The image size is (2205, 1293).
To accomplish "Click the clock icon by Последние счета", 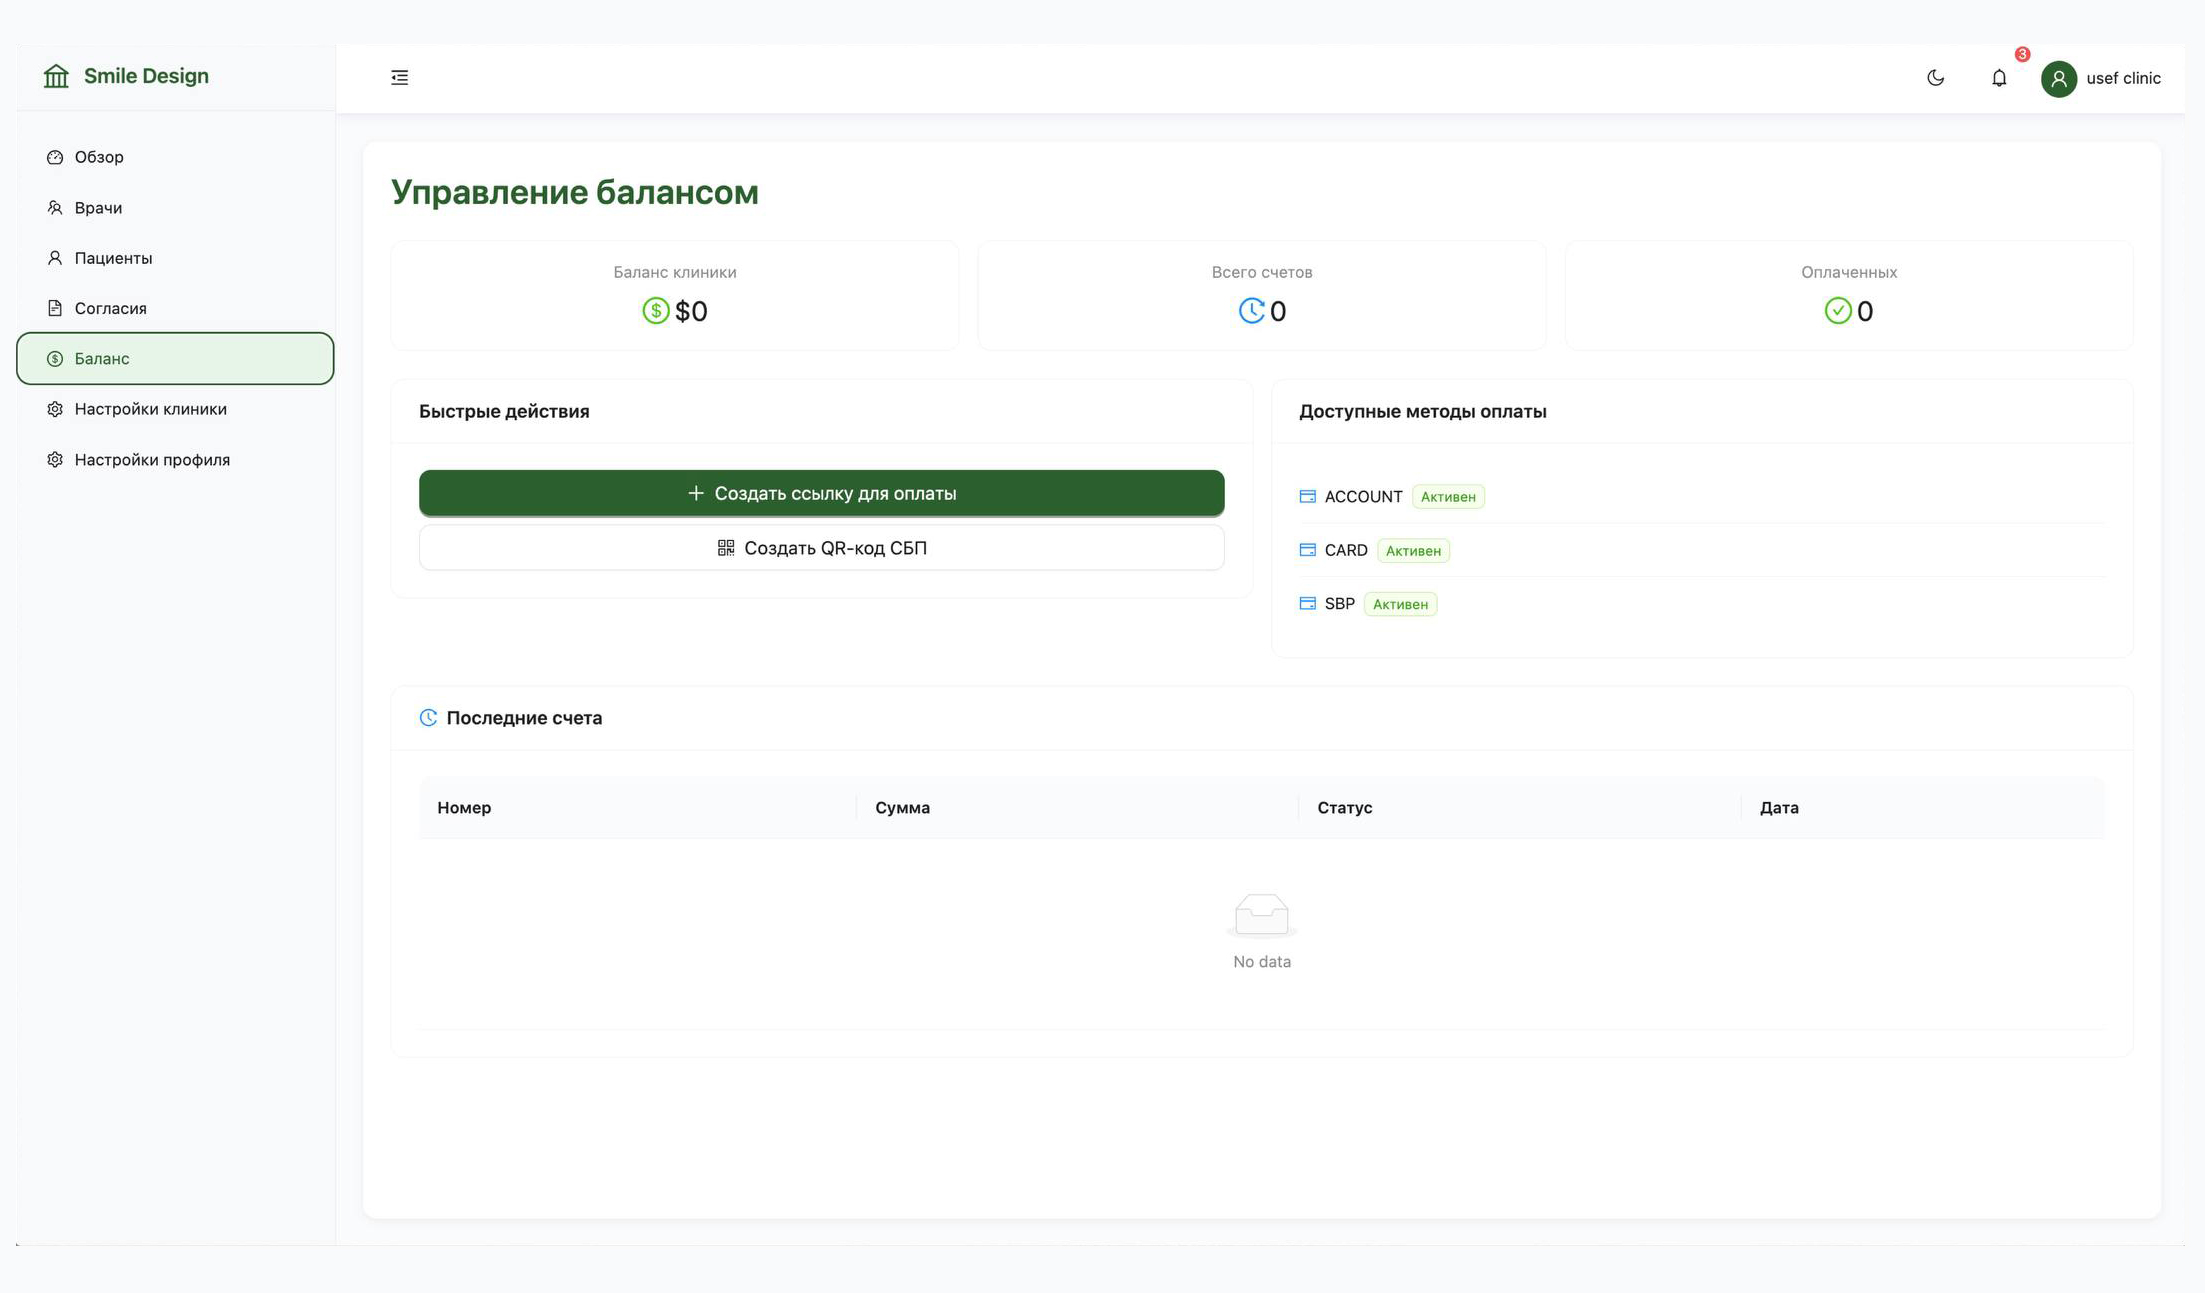I will pyautogui.click(x=428, y=718).
